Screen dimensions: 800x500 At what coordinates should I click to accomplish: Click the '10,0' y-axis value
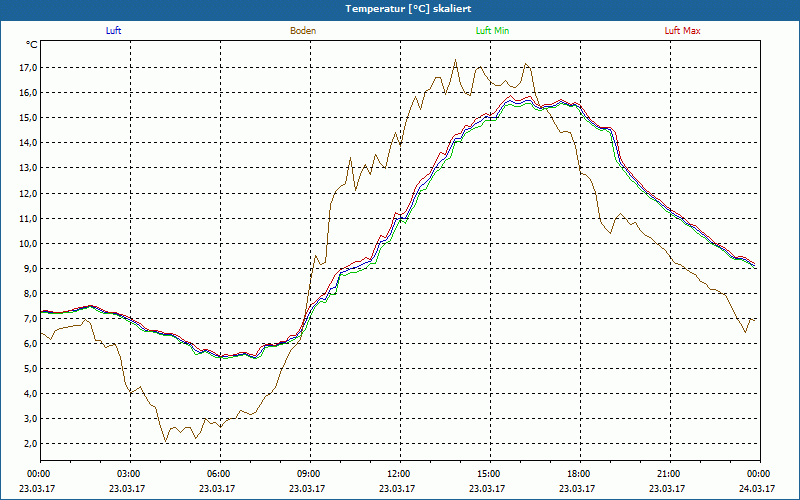29,243
